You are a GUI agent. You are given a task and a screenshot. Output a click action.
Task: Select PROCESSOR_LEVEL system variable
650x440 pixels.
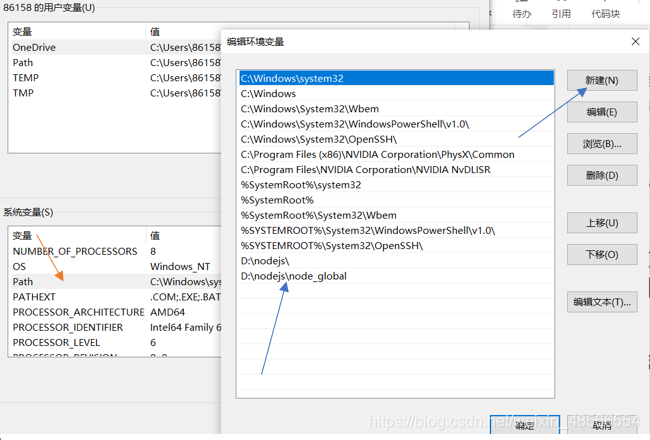click(x=115, y=343)
